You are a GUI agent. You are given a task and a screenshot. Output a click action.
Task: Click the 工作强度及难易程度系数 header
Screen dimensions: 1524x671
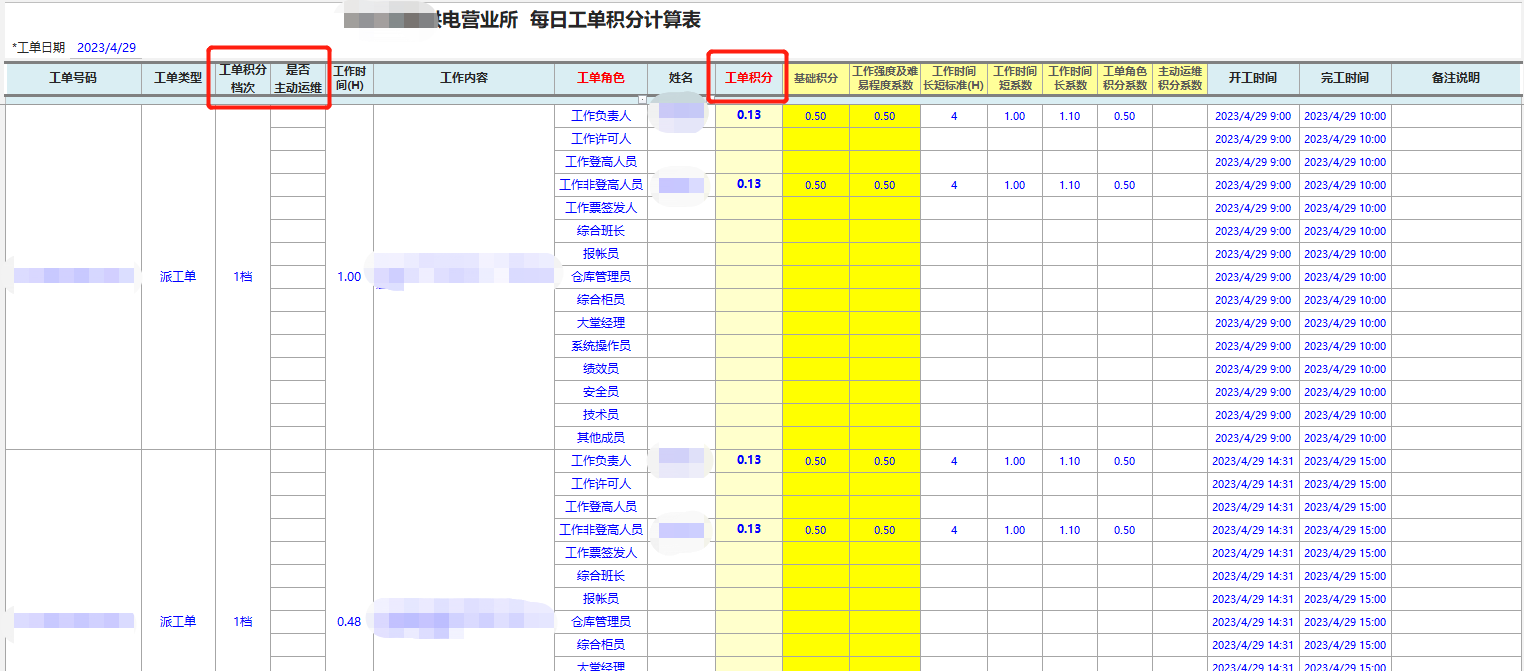tap(885, 78)
